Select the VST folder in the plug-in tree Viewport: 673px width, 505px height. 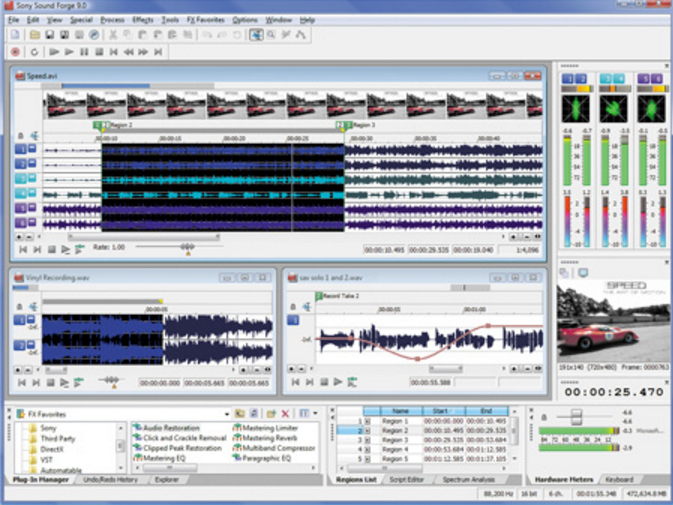pyautogui.click(x=41, y=460)
